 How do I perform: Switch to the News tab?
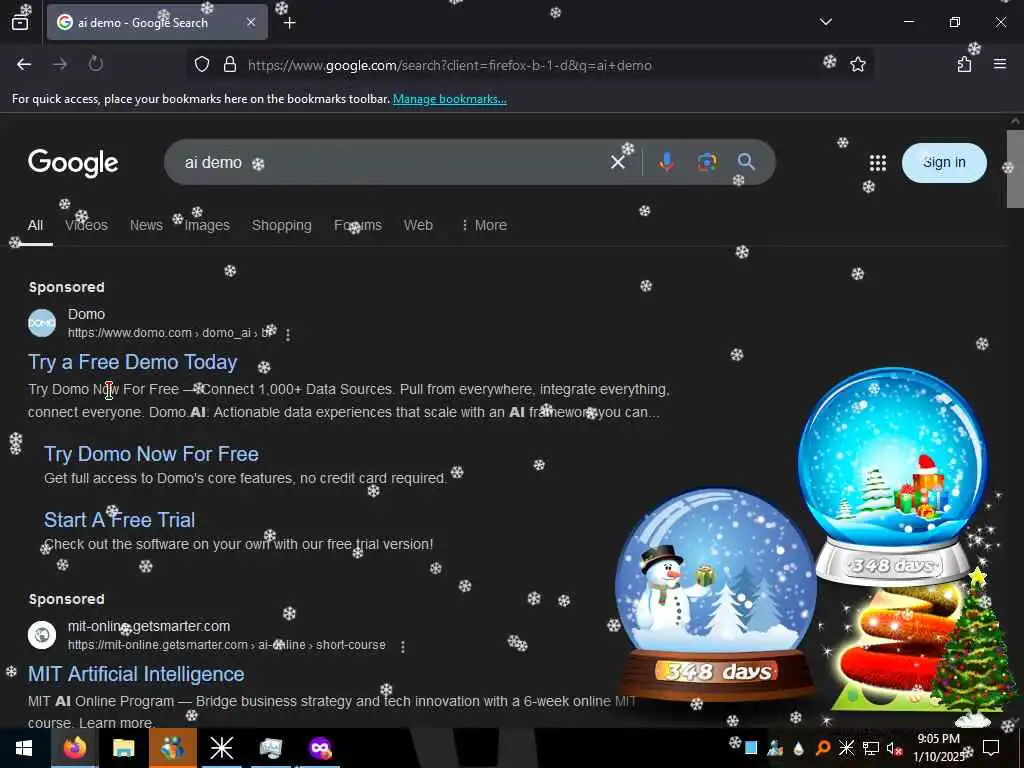pyautogui.click(x=146, y=225)
